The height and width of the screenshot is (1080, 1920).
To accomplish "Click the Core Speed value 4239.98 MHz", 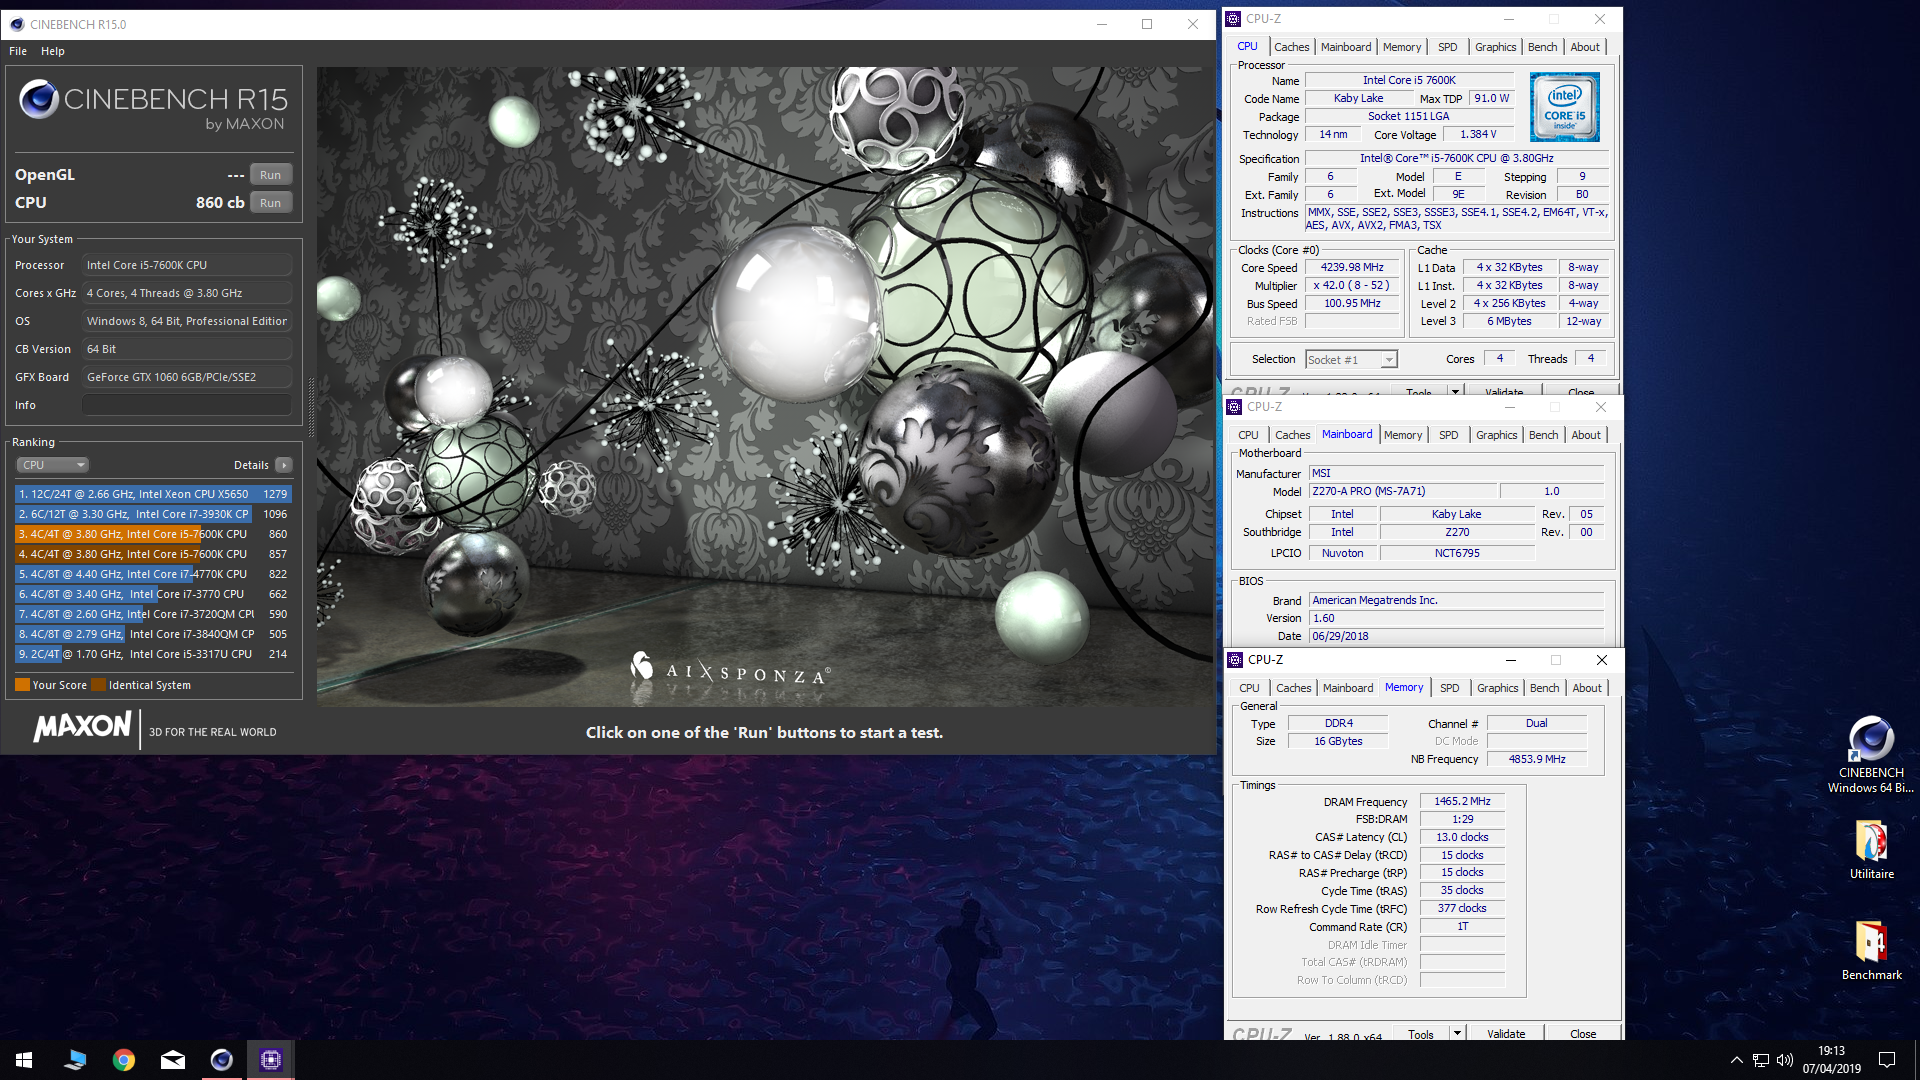I will (1352, 268).
